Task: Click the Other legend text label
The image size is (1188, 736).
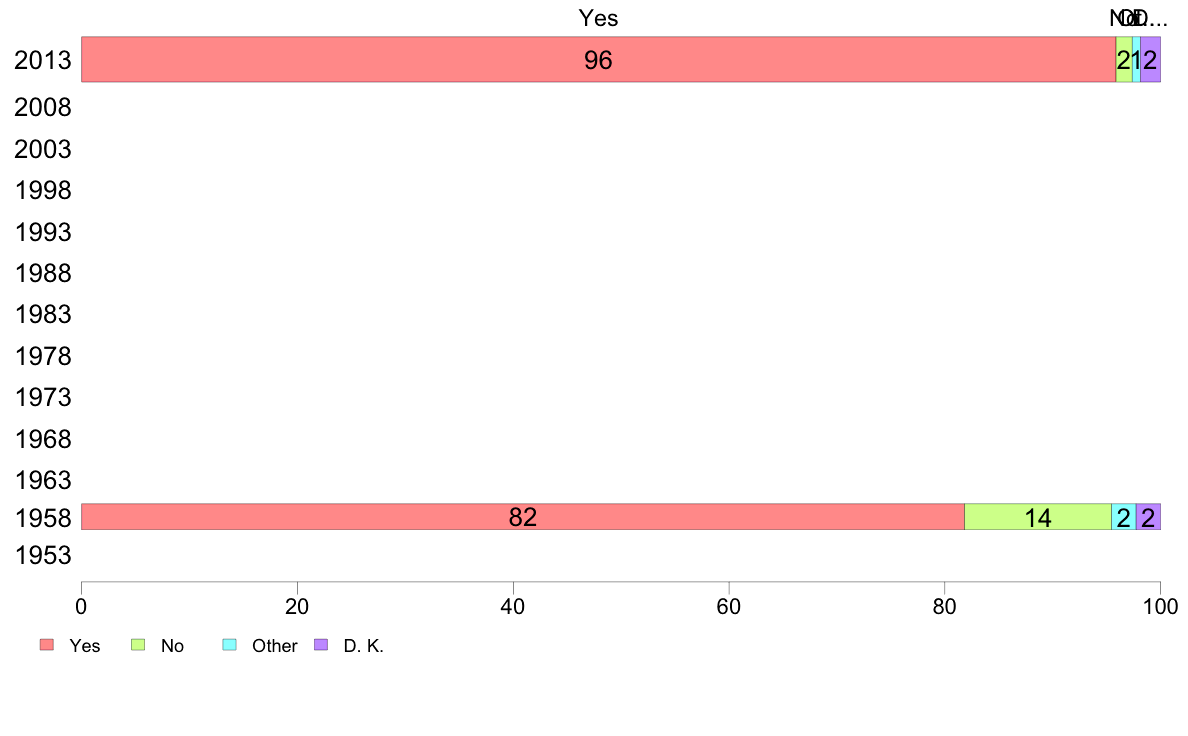Action: pyautogui.click(x=274, y=646)
